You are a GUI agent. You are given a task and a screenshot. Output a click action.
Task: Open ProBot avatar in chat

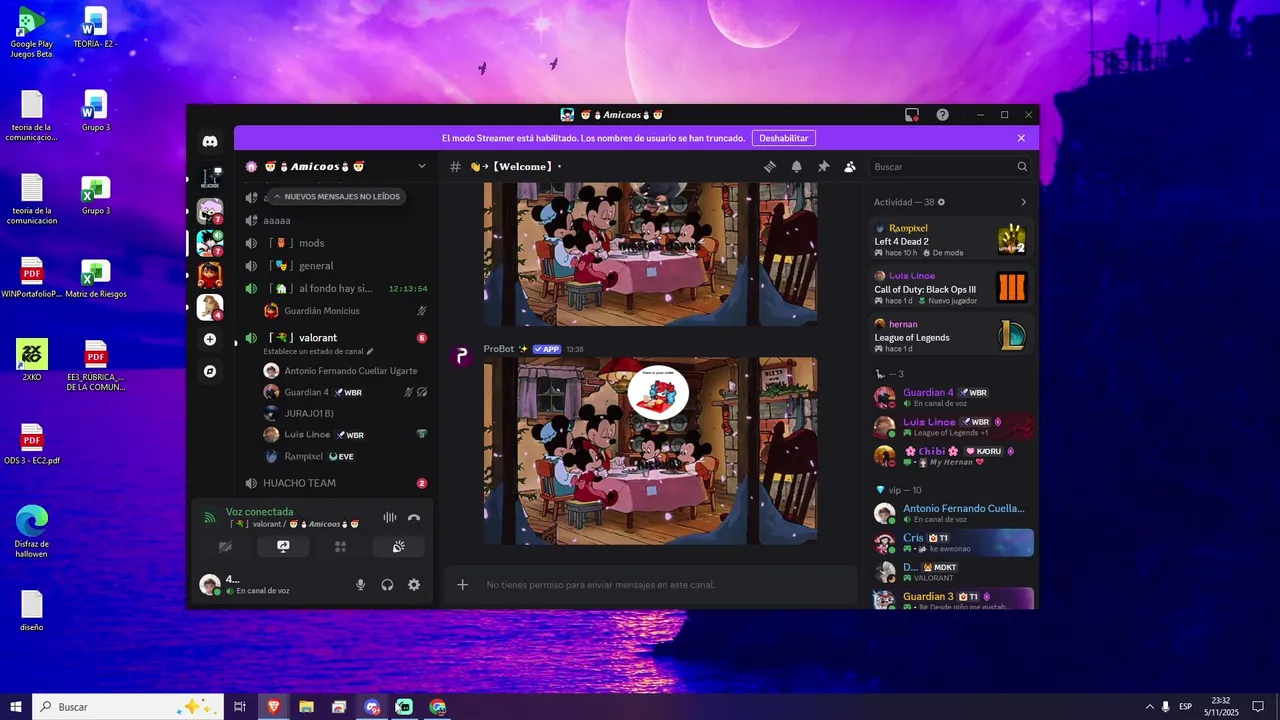click(461, 357)
